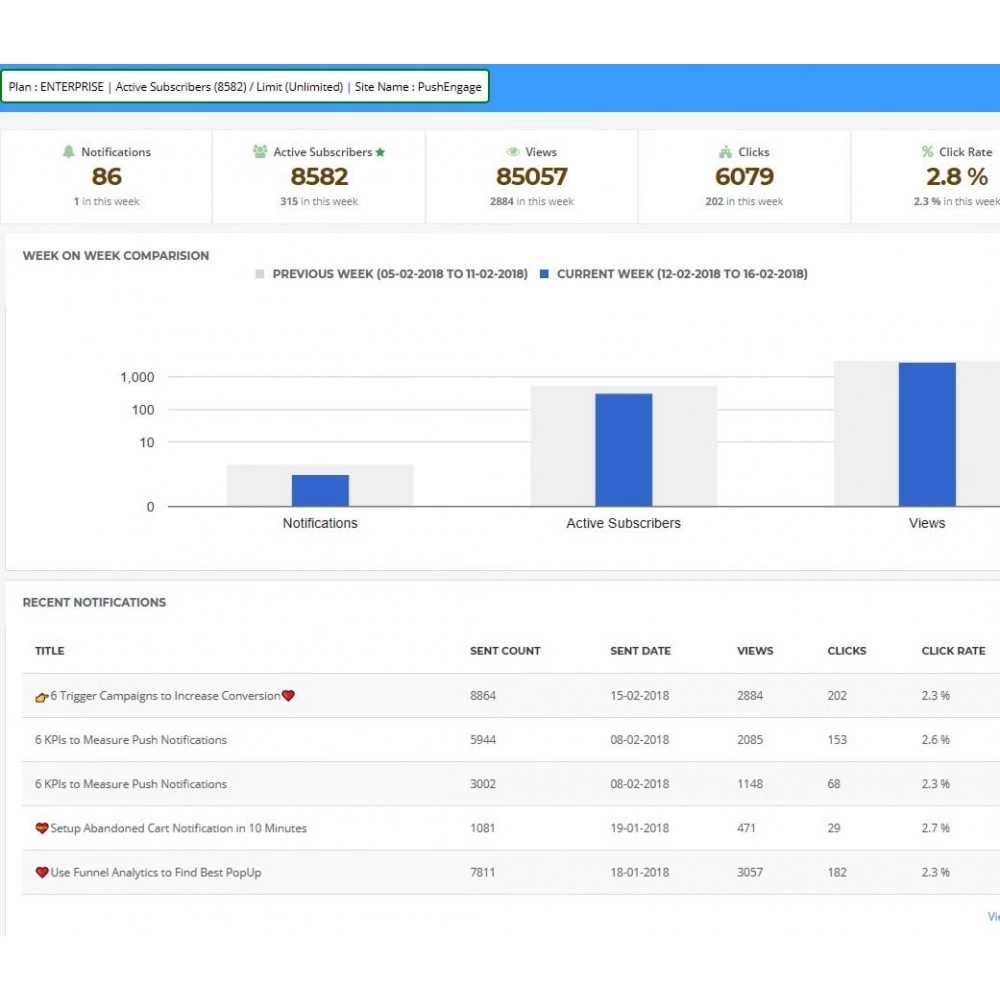Click the heart emoji before Use Funnel Analytics
This screenshot has width=1000, height=1000.
click(41, 872)
